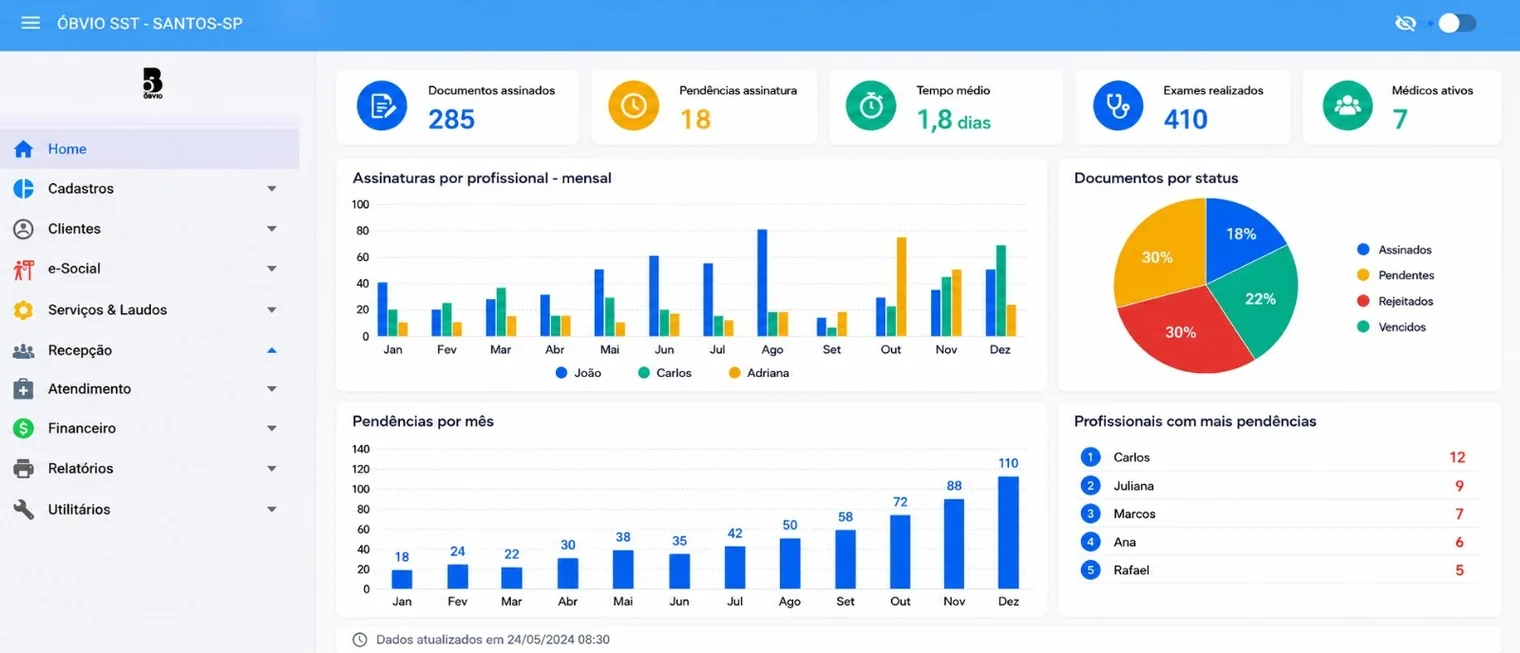Click the Financeiro dollar icon

click(23, 428)
